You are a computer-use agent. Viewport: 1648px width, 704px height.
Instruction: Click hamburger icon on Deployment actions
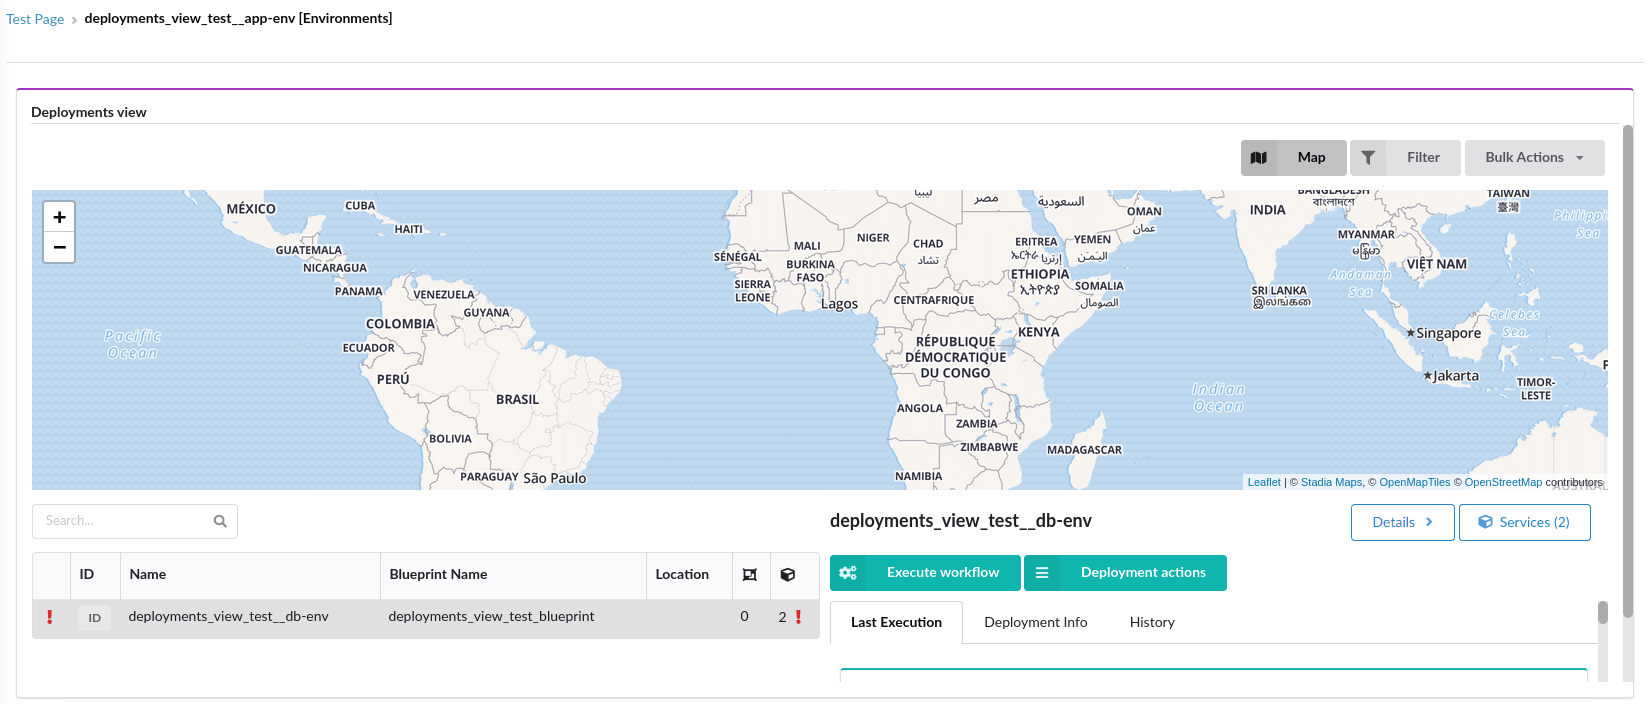click(1042, 573)
